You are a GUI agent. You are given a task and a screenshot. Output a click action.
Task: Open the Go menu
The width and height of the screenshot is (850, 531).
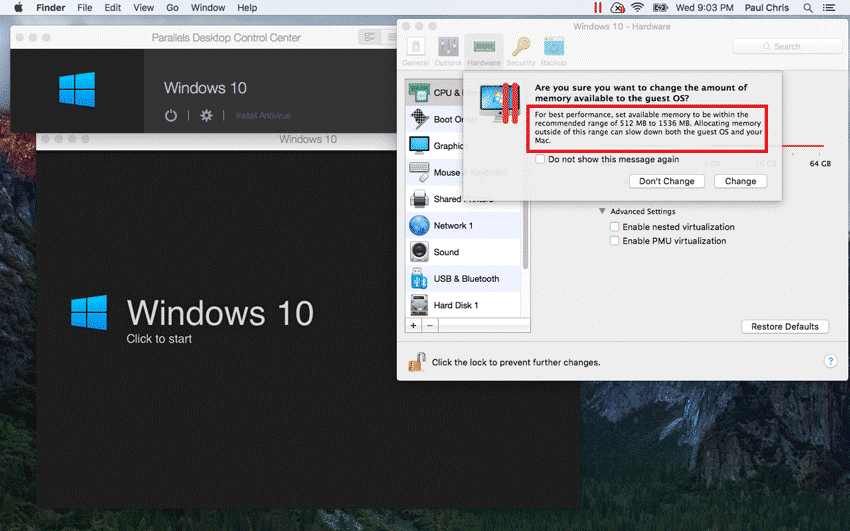(172, 8)
